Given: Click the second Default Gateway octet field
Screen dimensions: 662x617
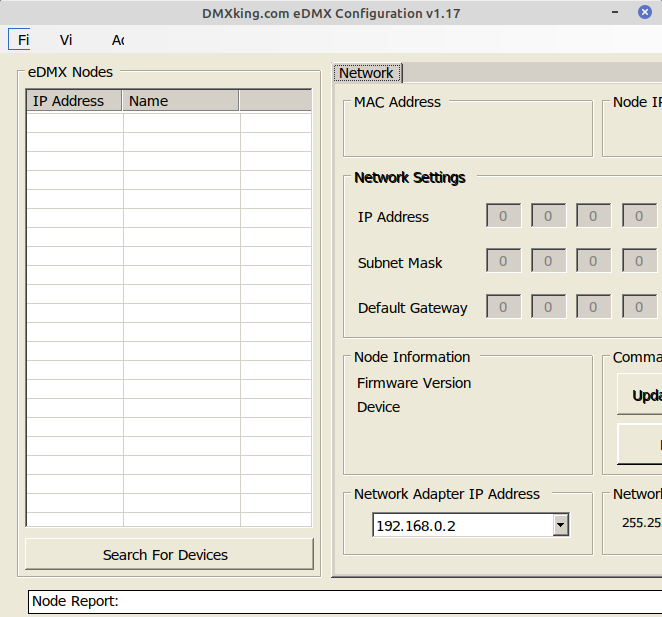Looking at the screenshot, I should click(548, 306).
